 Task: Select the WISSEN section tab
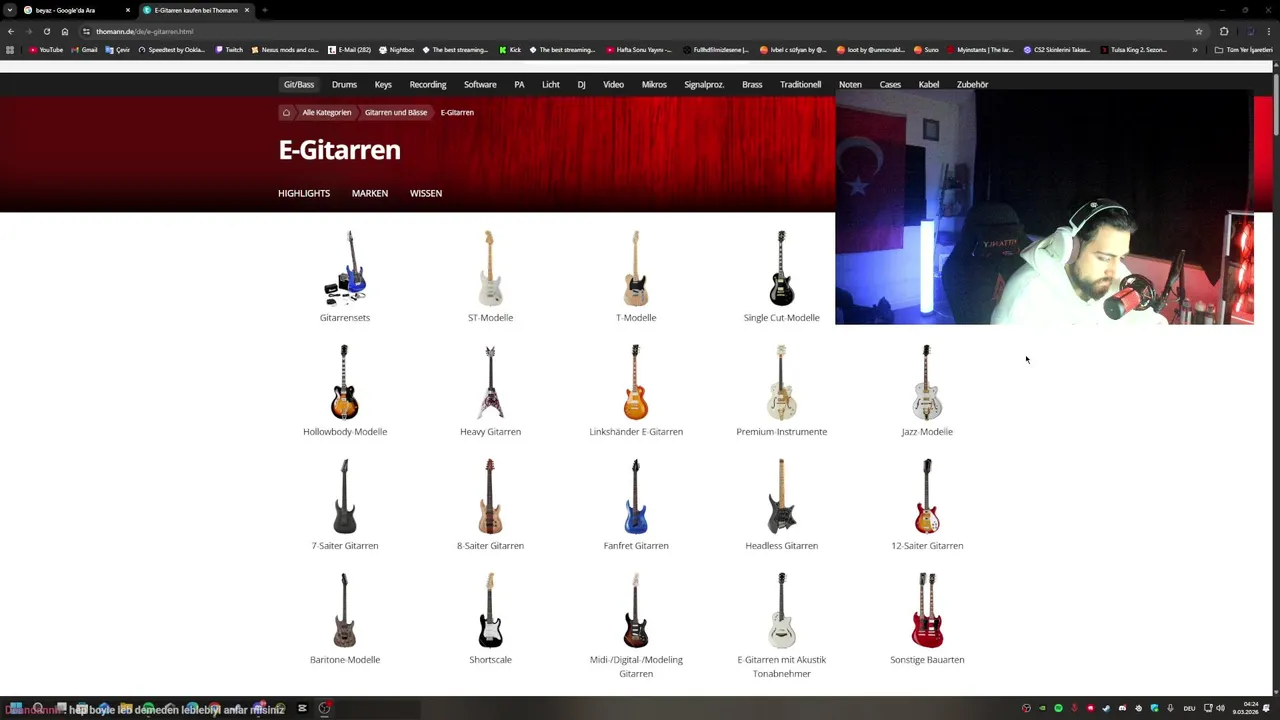coord(426,193)
